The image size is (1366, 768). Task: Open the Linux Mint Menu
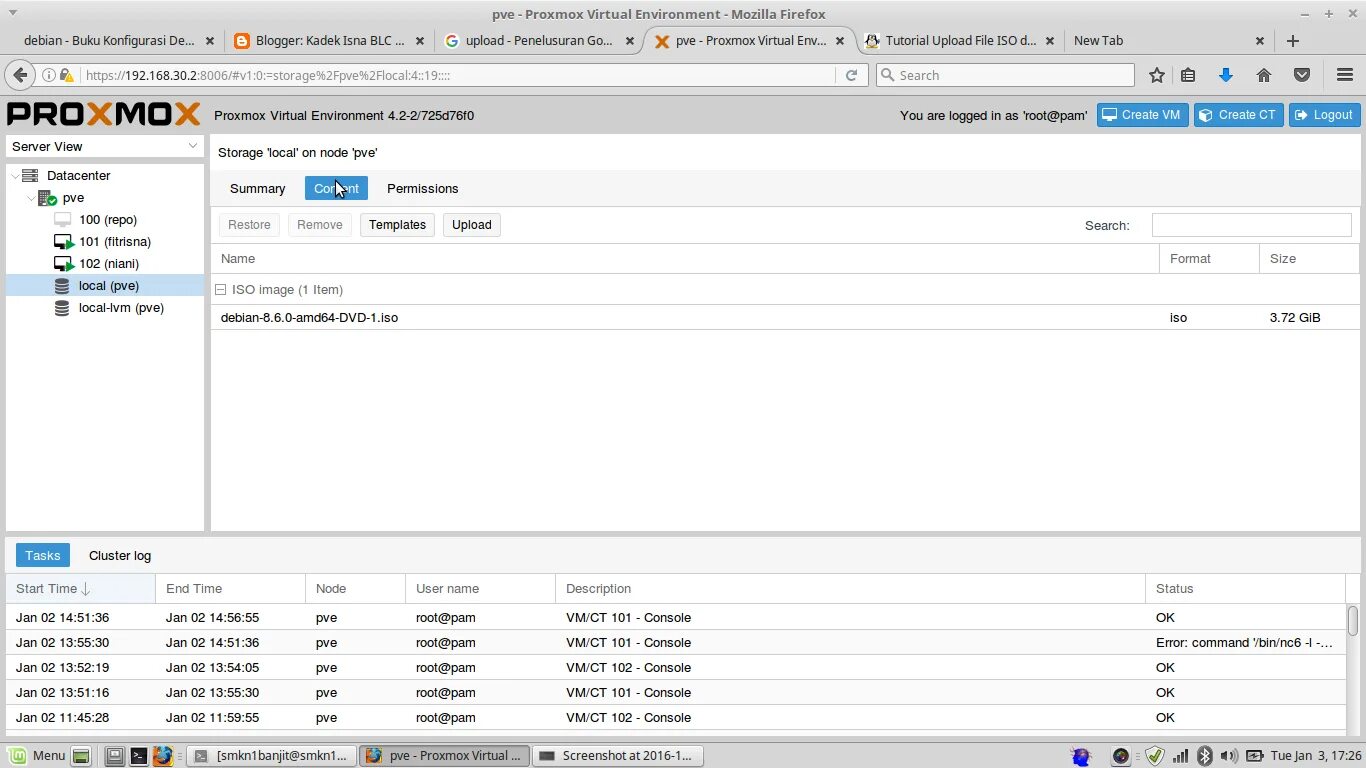tap(37, 756)
